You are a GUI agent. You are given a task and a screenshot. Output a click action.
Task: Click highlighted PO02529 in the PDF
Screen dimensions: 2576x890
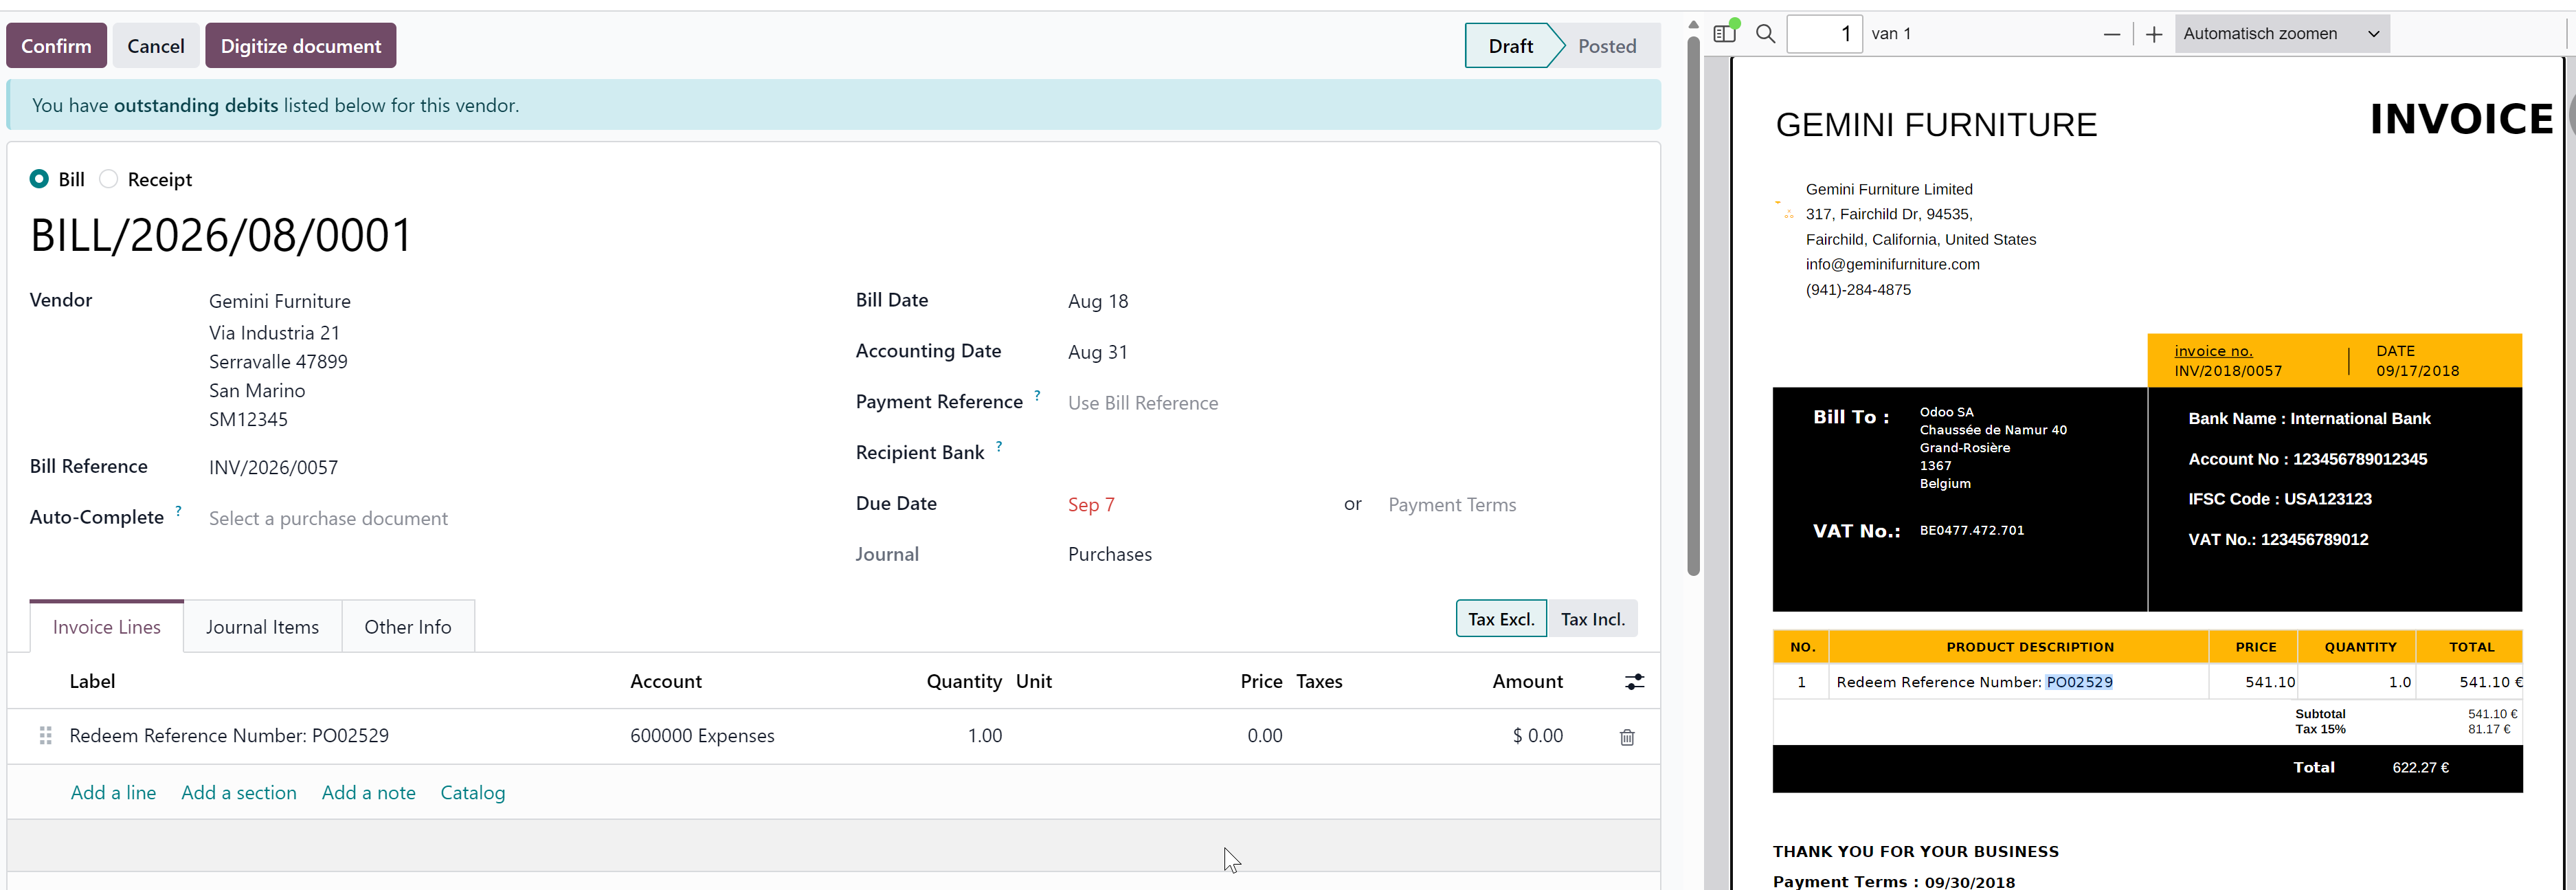click(x=2079, y=682)
